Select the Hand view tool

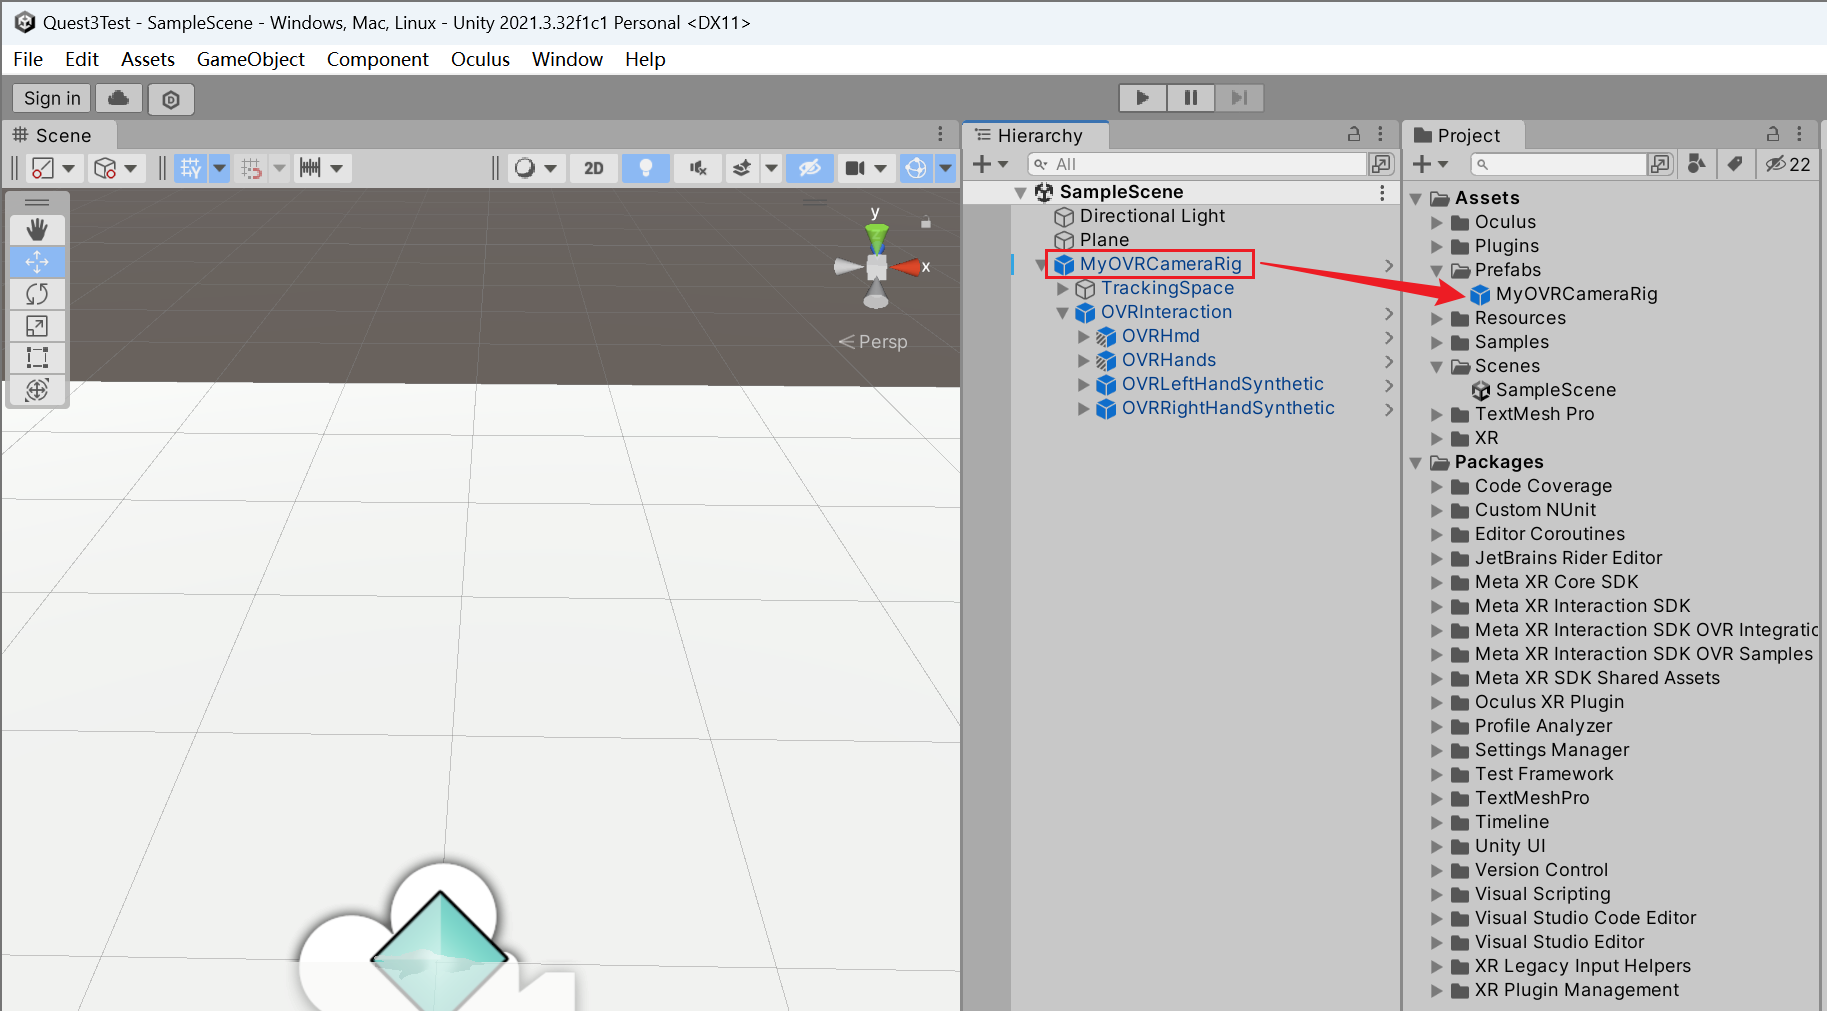point(37,230)
